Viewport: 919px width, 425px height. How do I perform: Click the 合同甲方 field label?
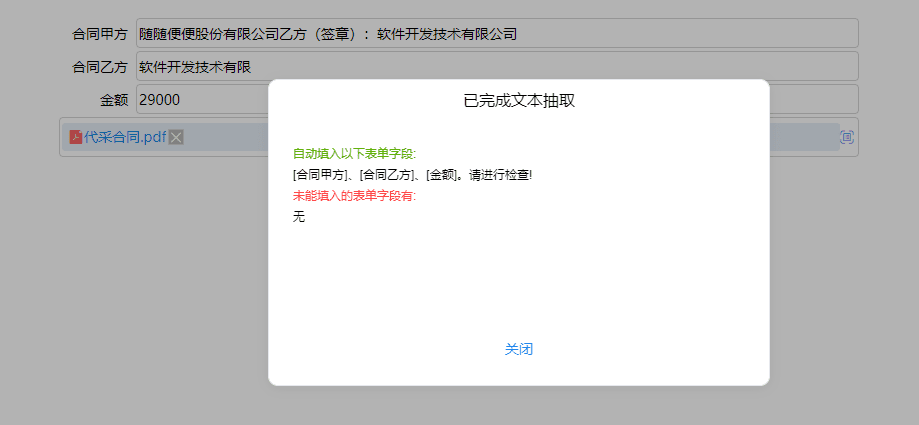point(100,34)
